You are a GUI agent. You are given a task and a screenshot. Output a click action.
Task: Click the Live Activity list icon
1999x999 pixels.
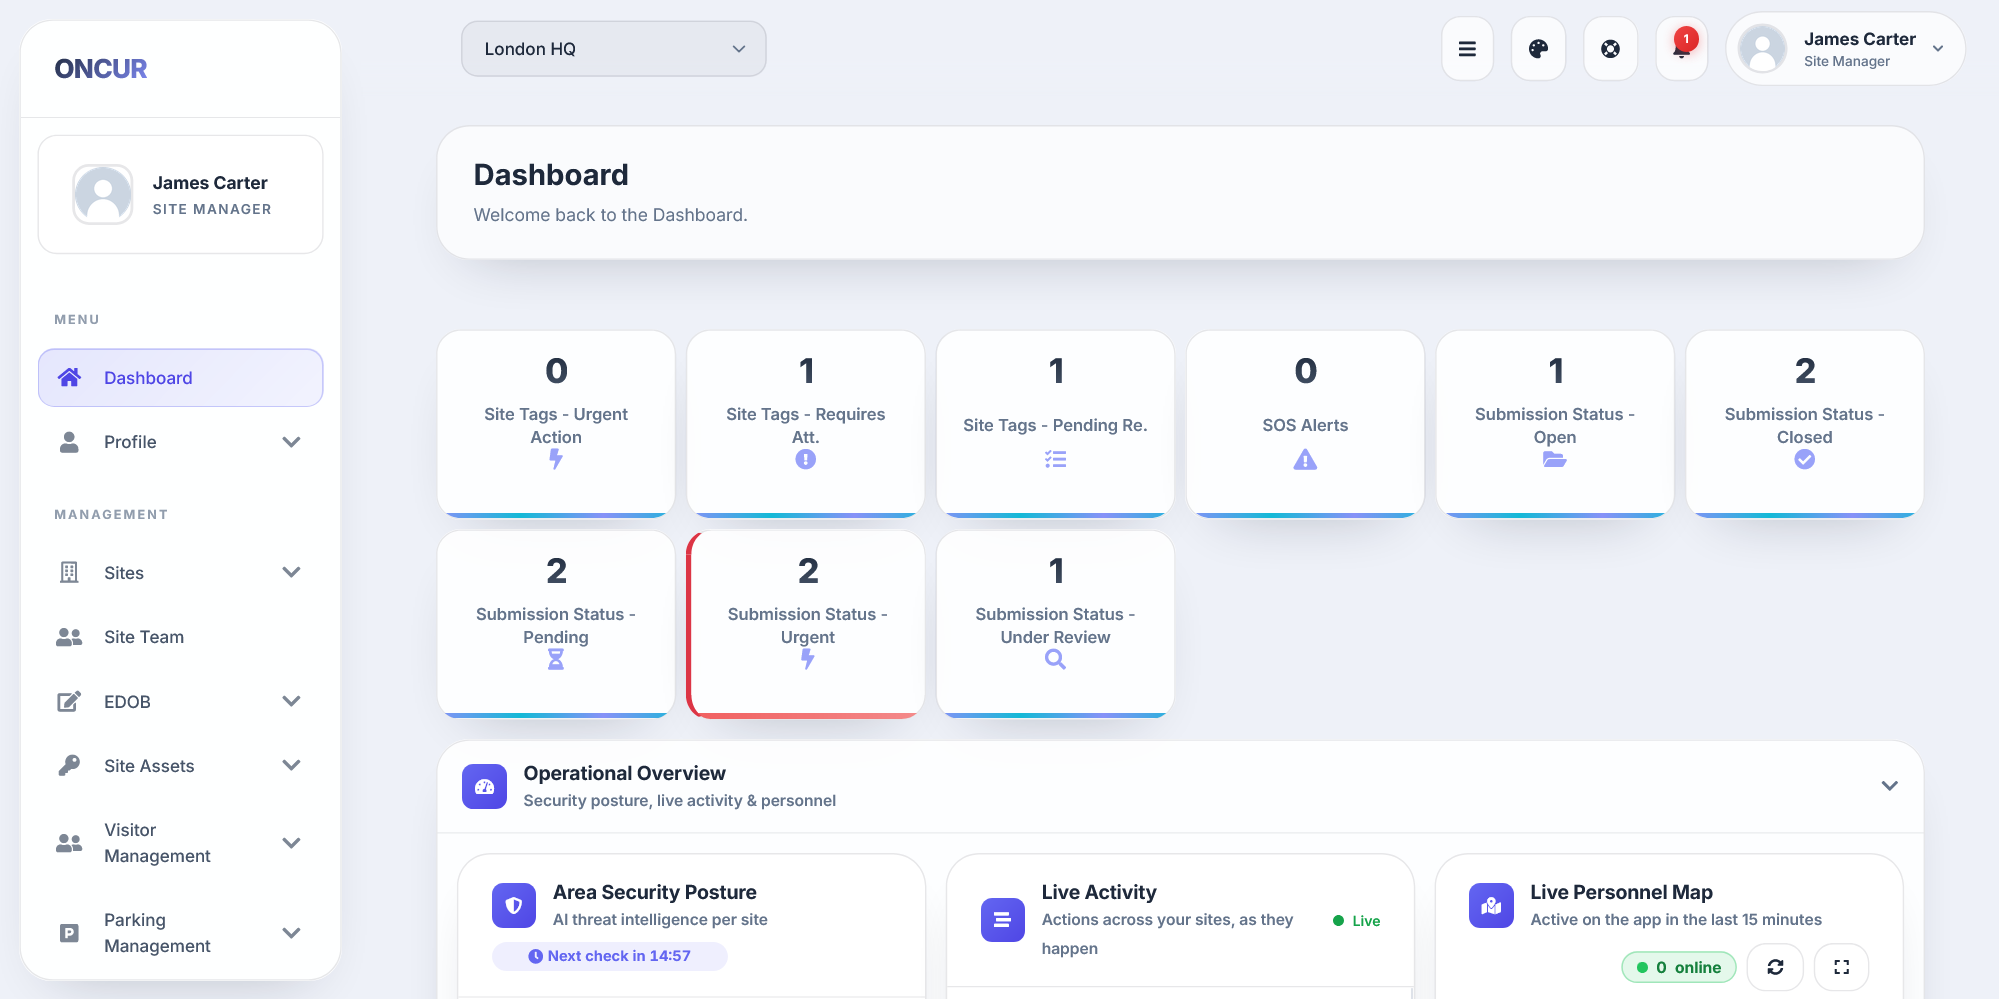1002,920
